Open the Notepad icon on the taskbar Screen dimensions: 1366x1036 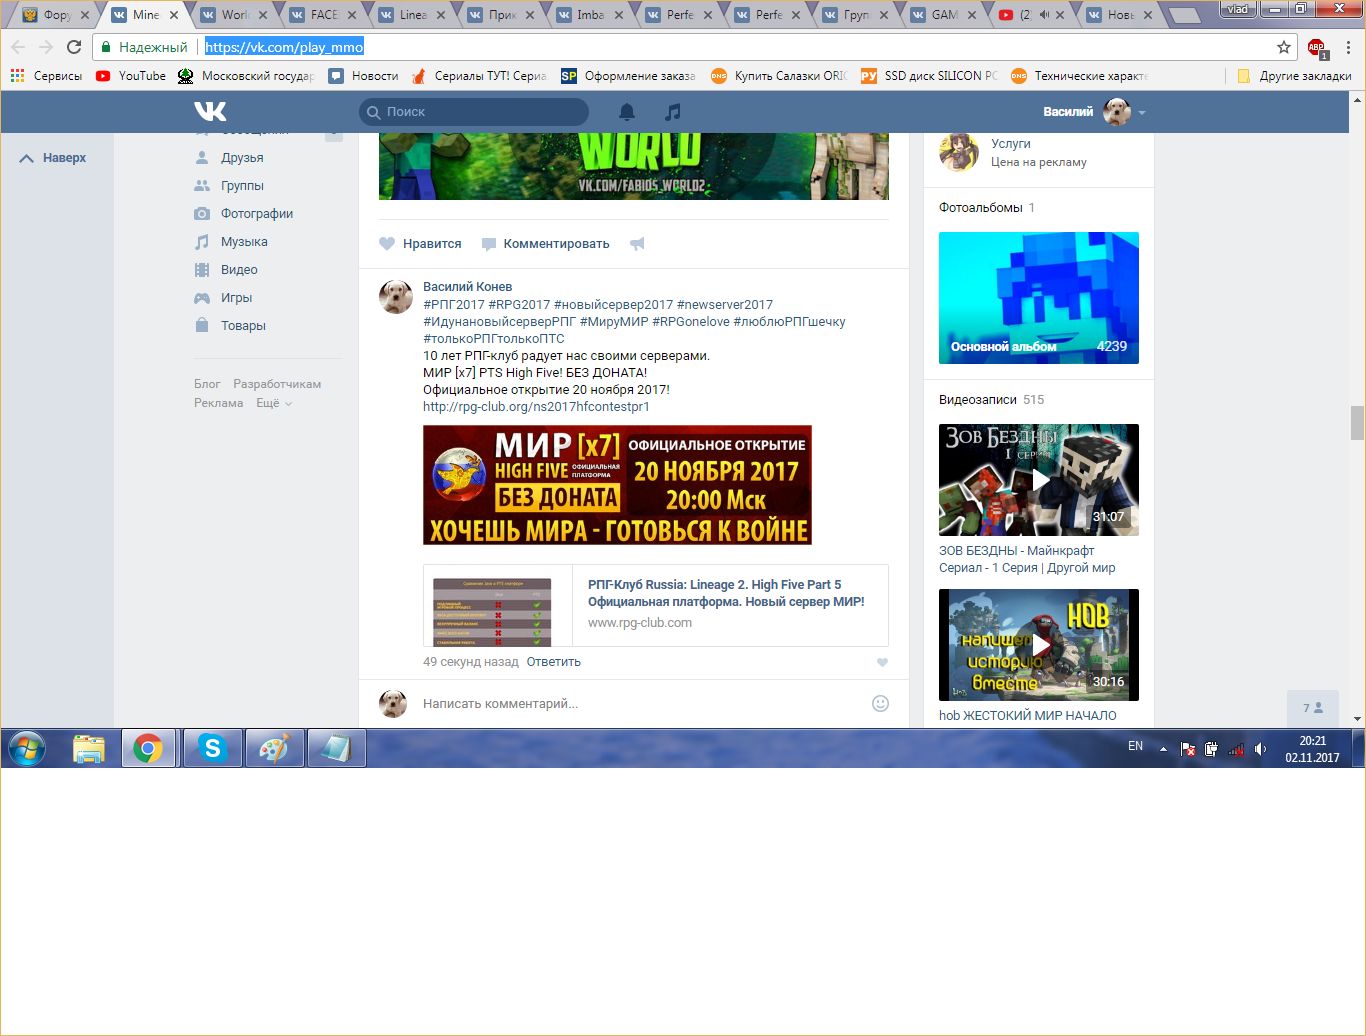[x=336, y=748]
